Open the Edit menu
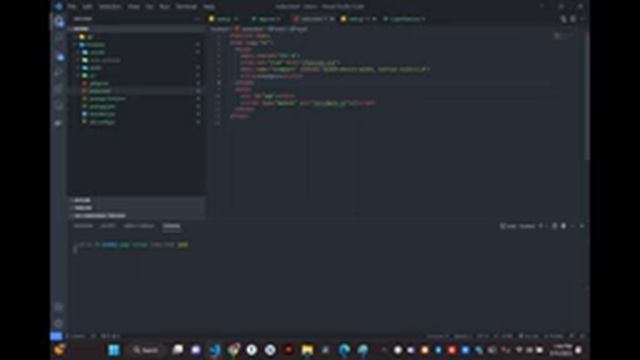Viewport: 640px width, 360px height. point(87,7)
